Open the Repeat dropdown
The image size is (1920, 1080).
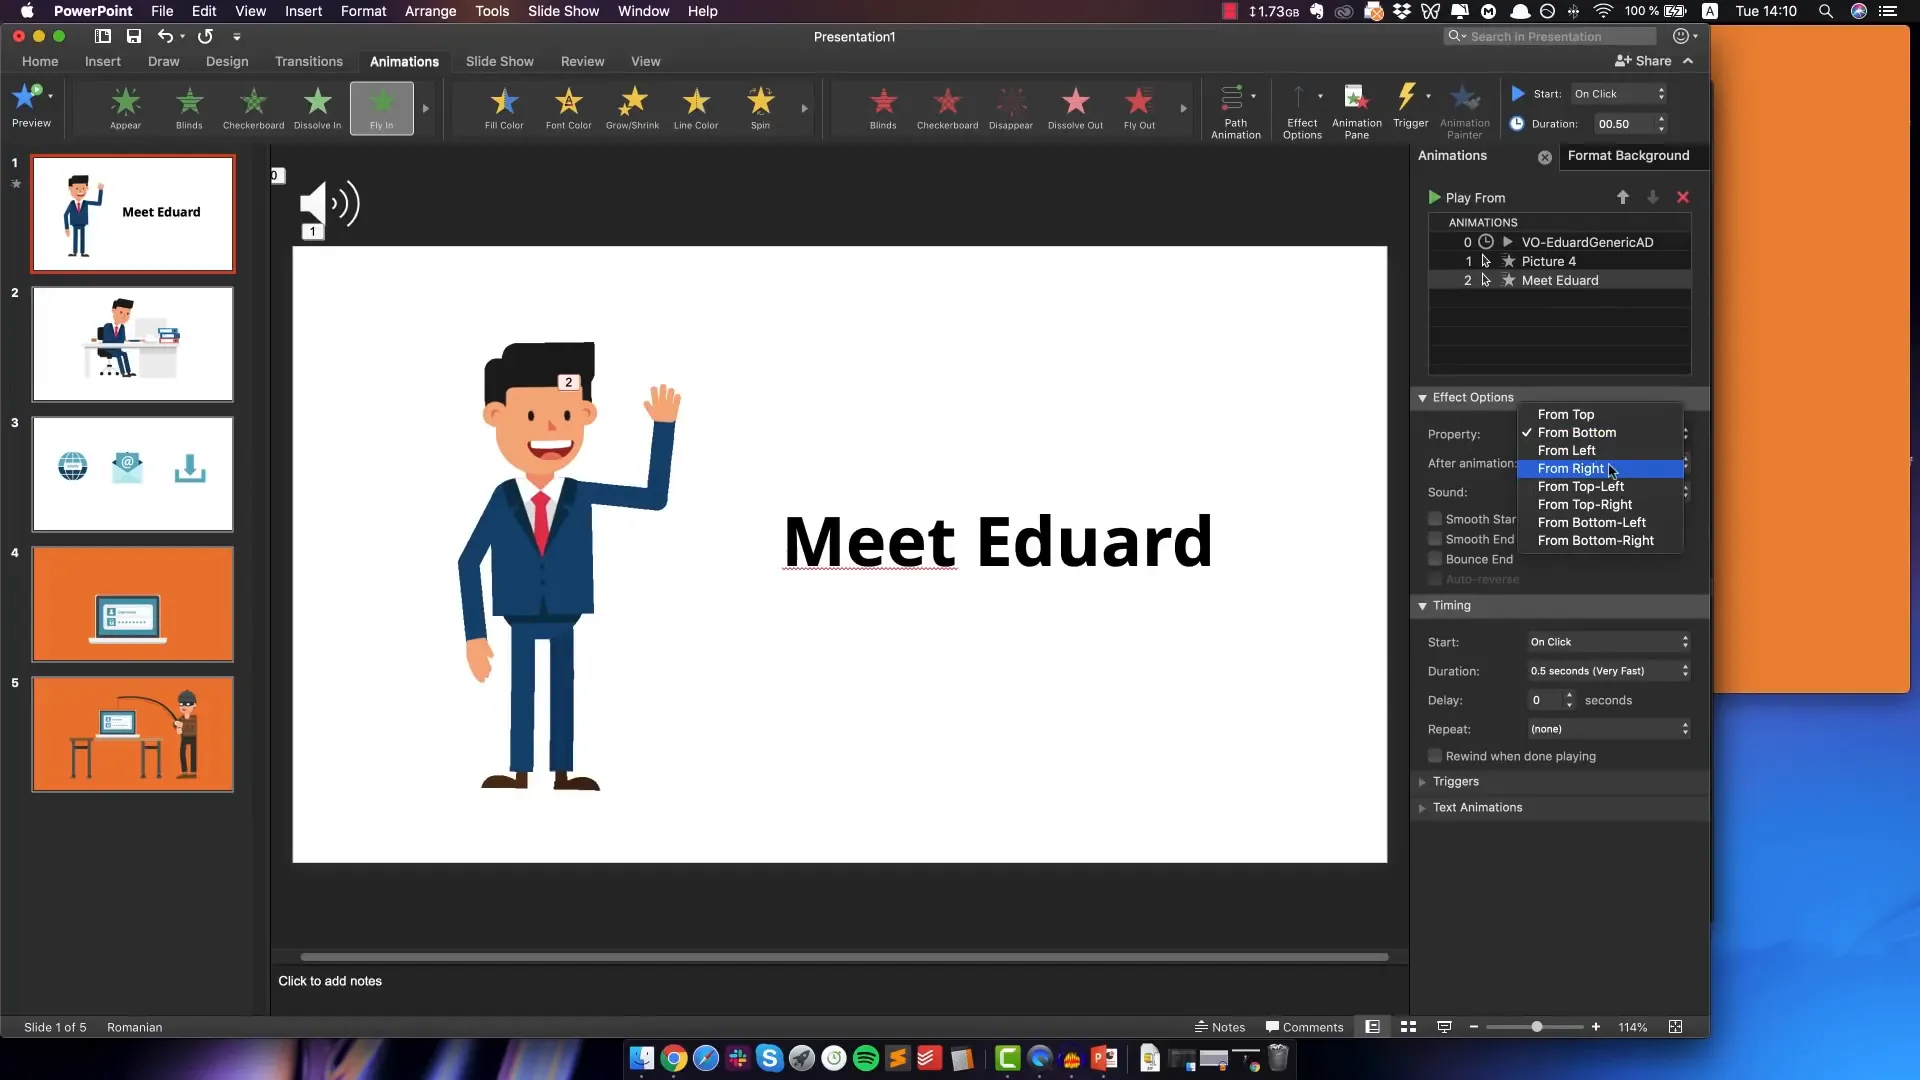(1609, 729)
